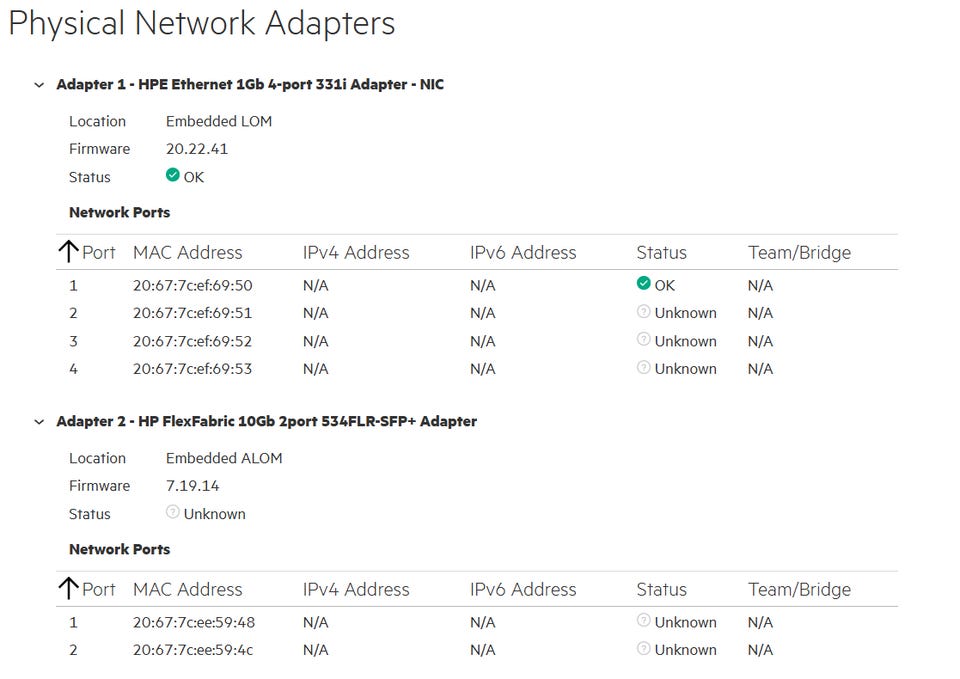
Task: Click Unknown status icon for MAC 20:67:7c:ef:69:53
Action: 643,367
